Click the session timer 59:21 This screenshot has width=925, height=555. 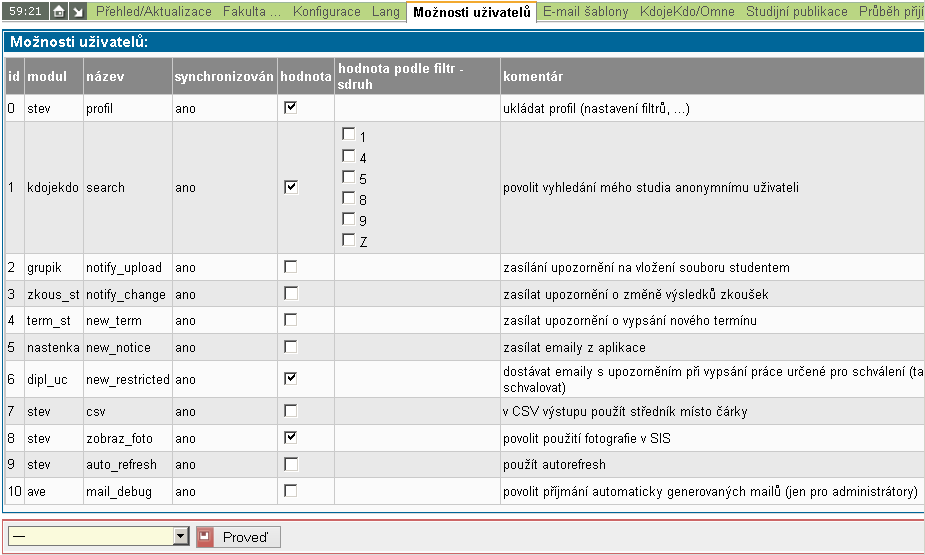pyautogui.click(x=24, y=11)
